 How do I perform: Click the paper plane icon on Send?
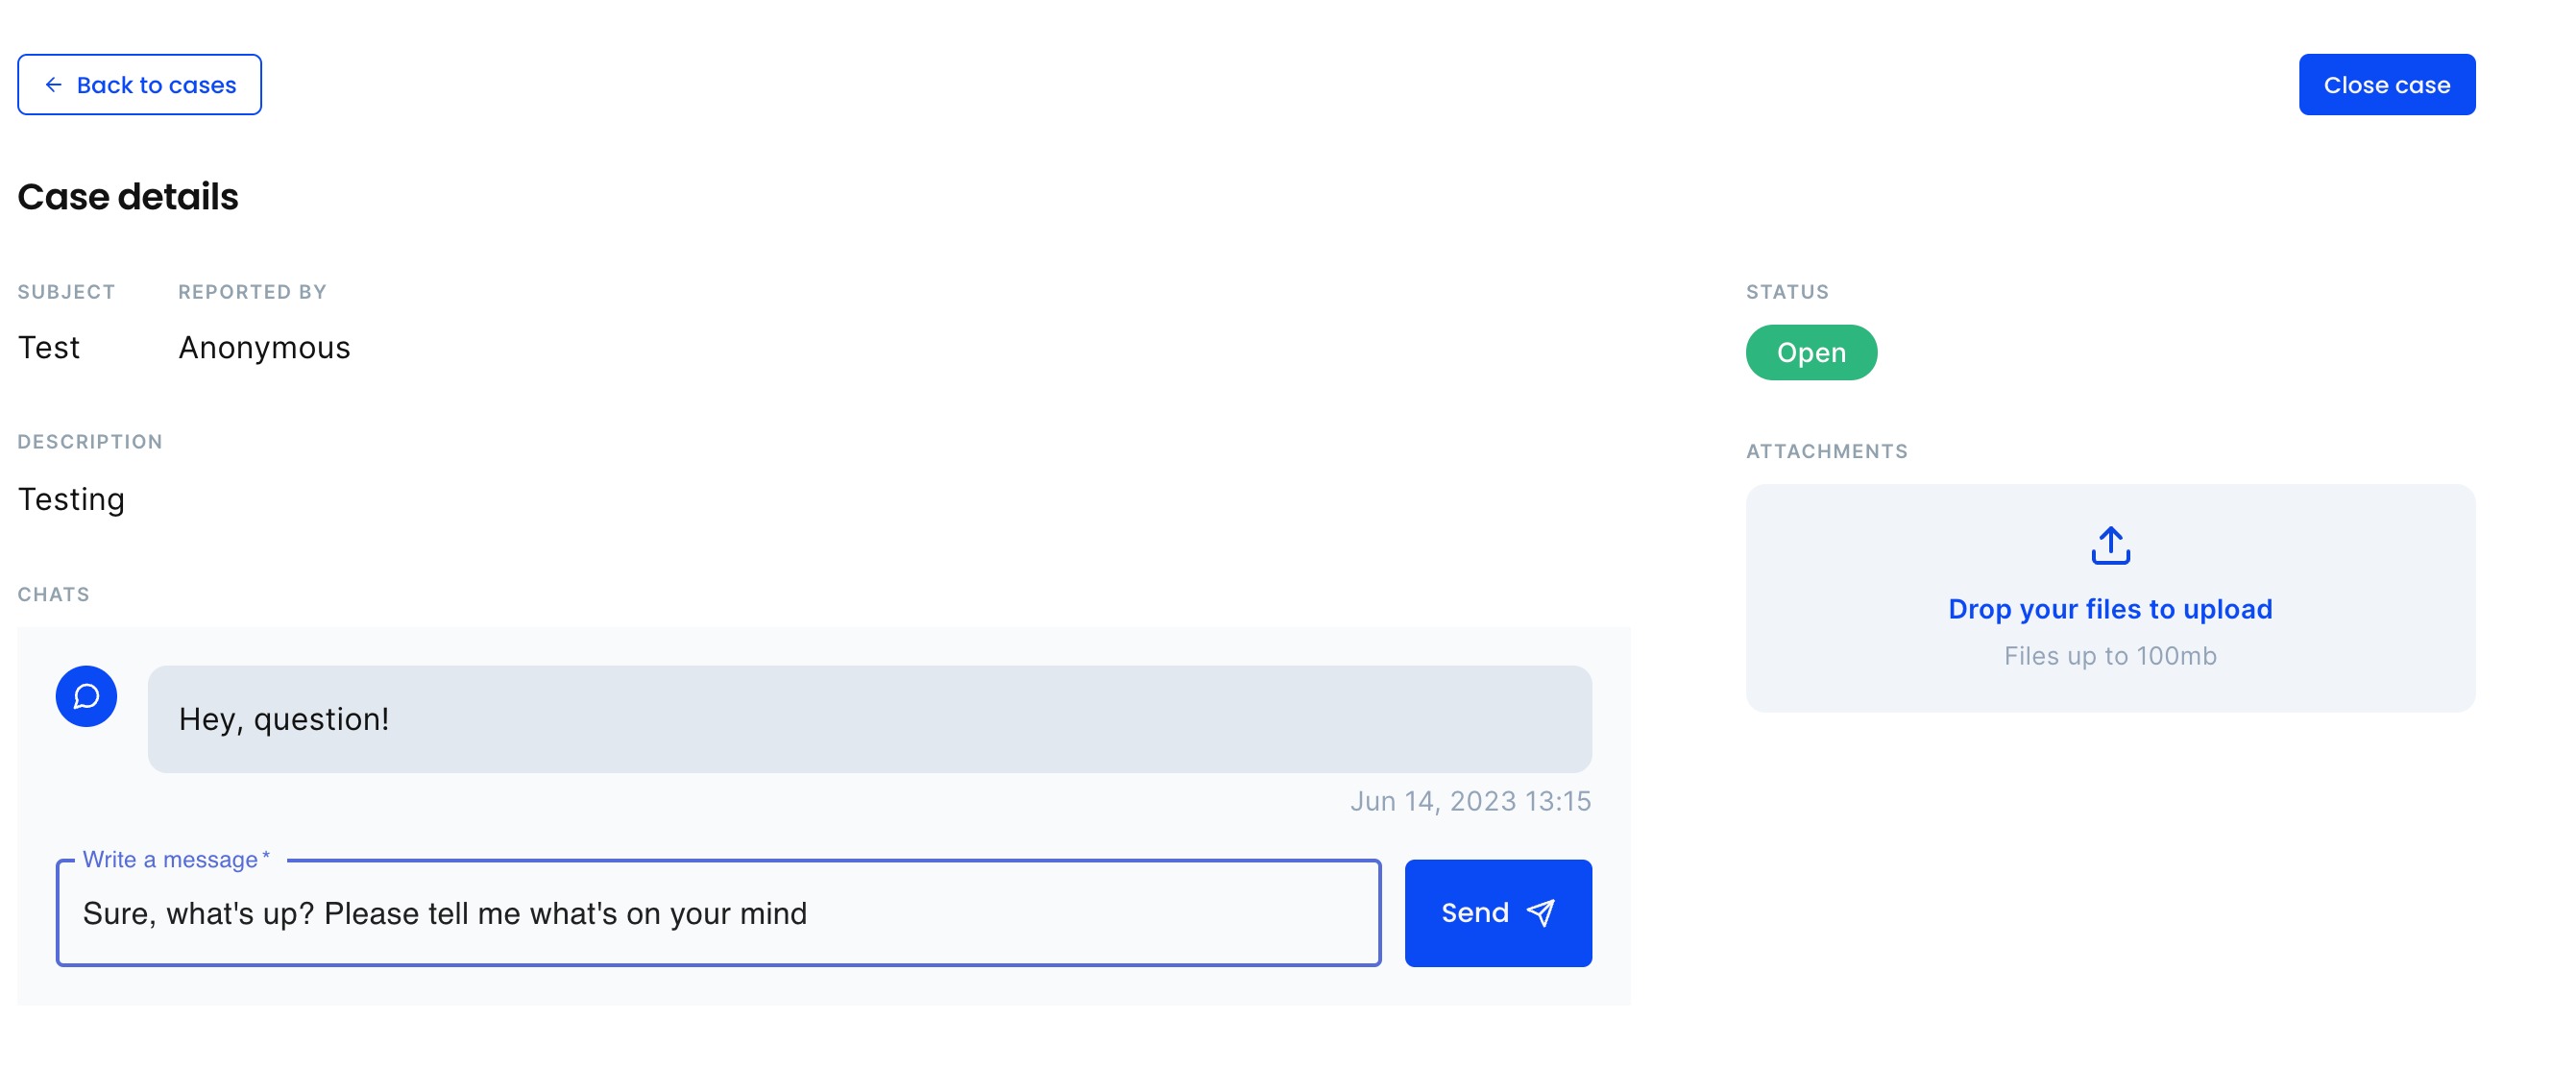pos(1541,912)
